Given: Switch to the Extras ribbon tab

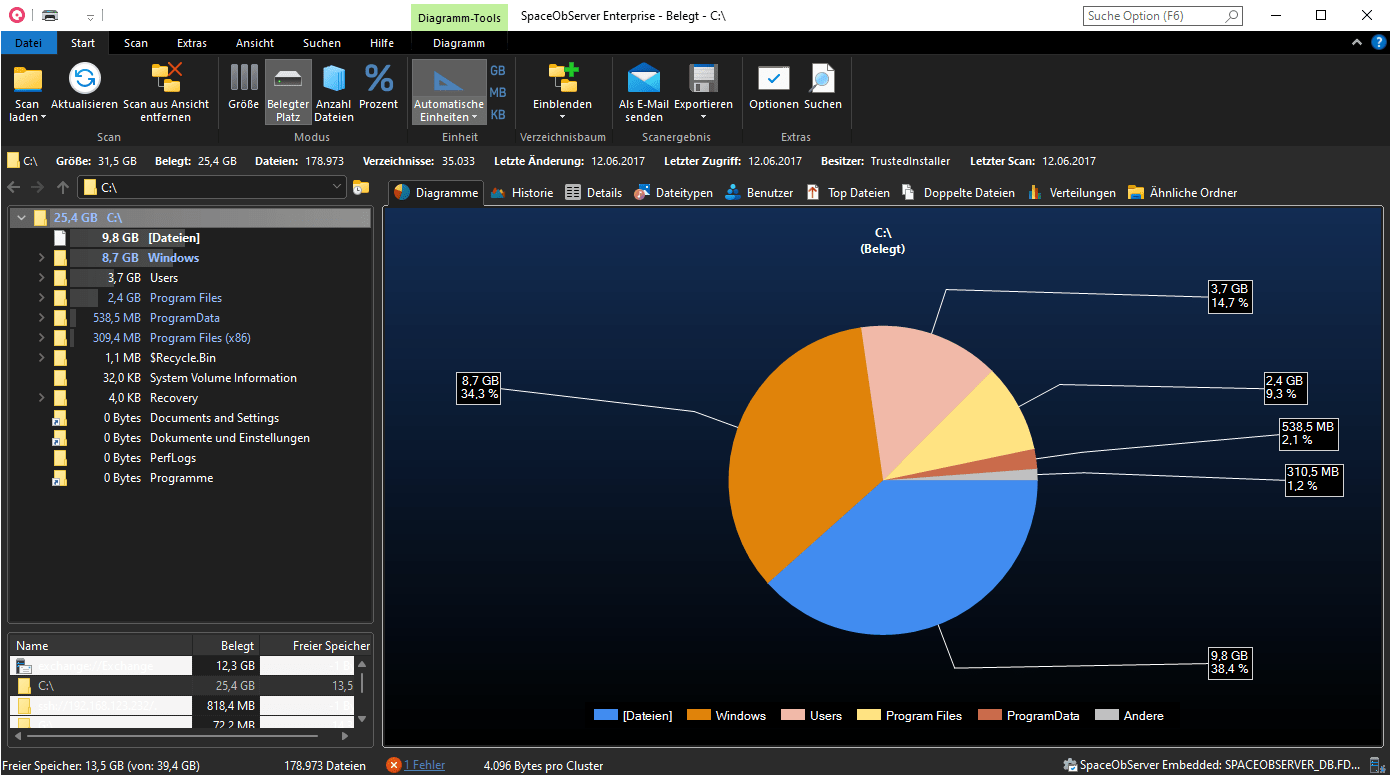Looking at the screenshot, I should pos(192,43).
